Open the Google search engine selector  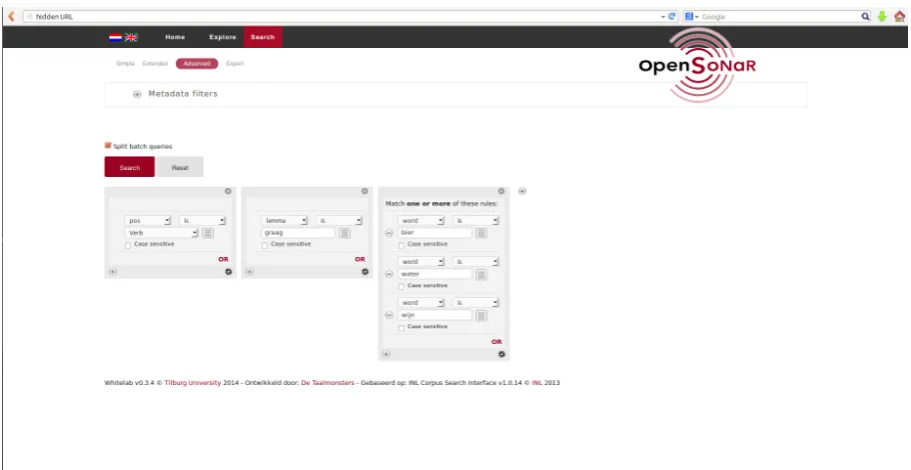691,17
